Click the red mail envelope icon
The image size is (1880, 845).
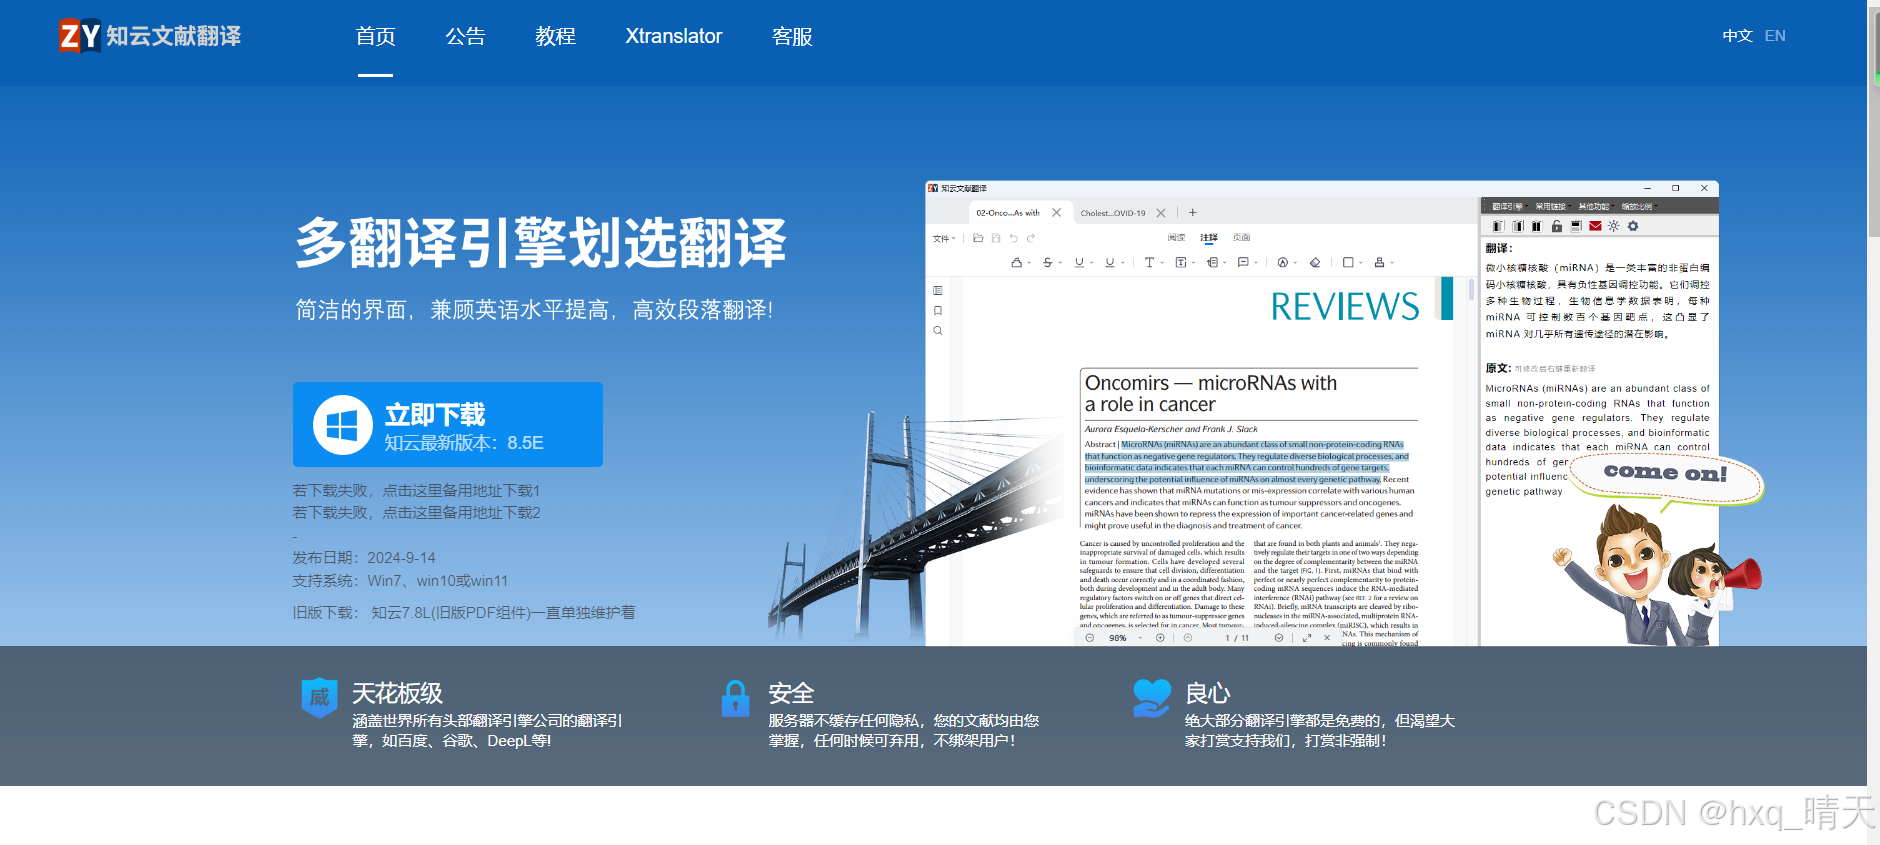(1595, 226)
